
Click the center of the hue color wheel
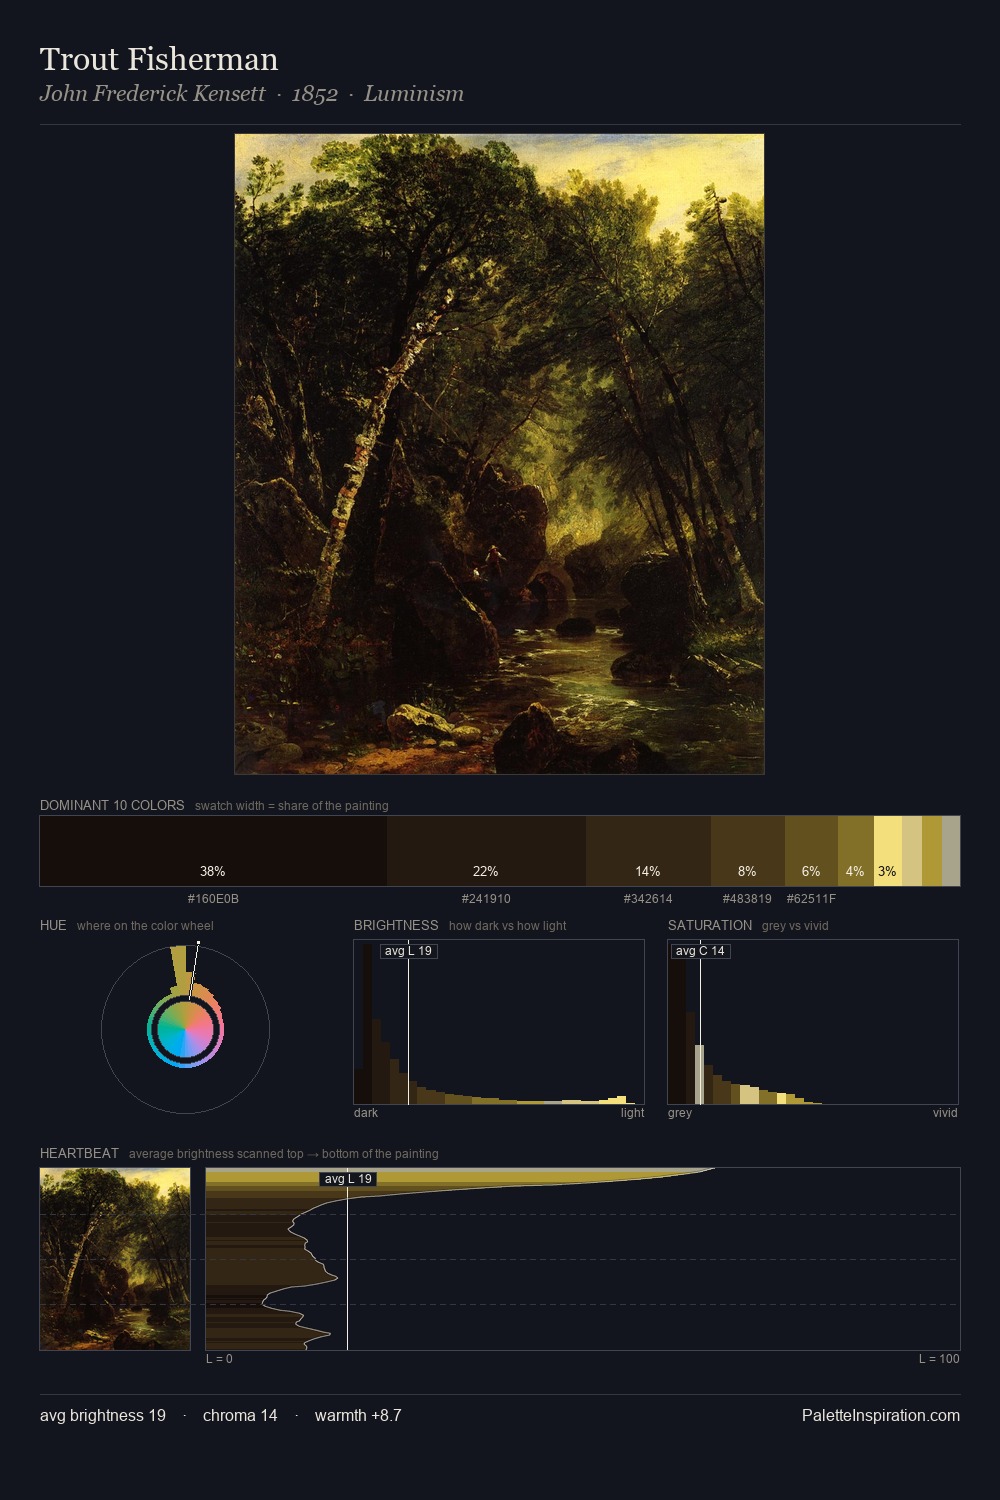tap(185, 1029)
